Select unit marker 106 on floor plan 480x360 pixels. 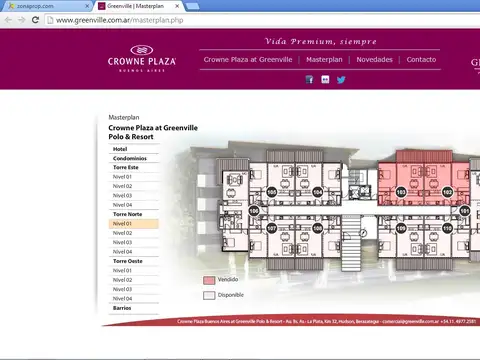[x=254, y=211]
